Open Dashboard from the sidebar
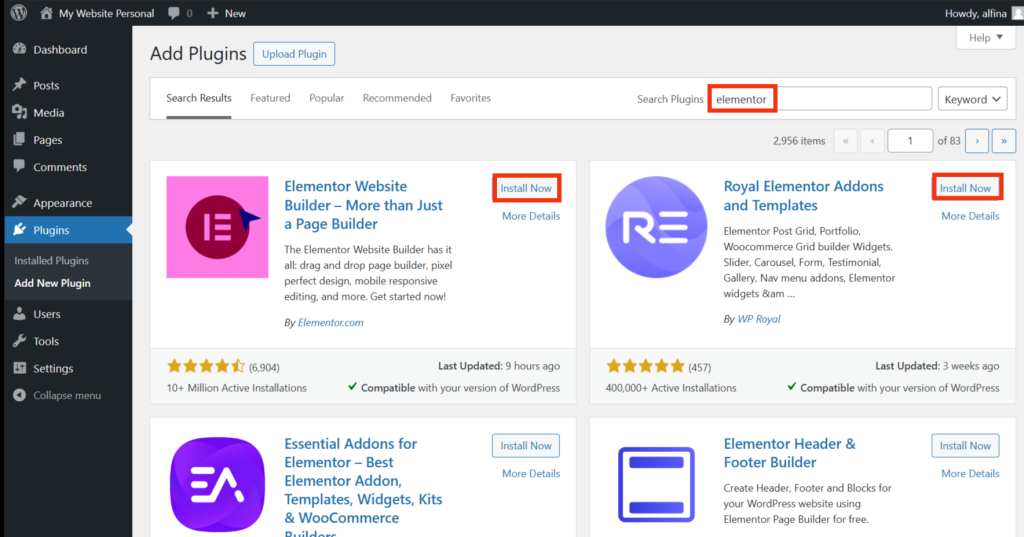The height and width of the screenshot is (537, 1024). (59, 50)
